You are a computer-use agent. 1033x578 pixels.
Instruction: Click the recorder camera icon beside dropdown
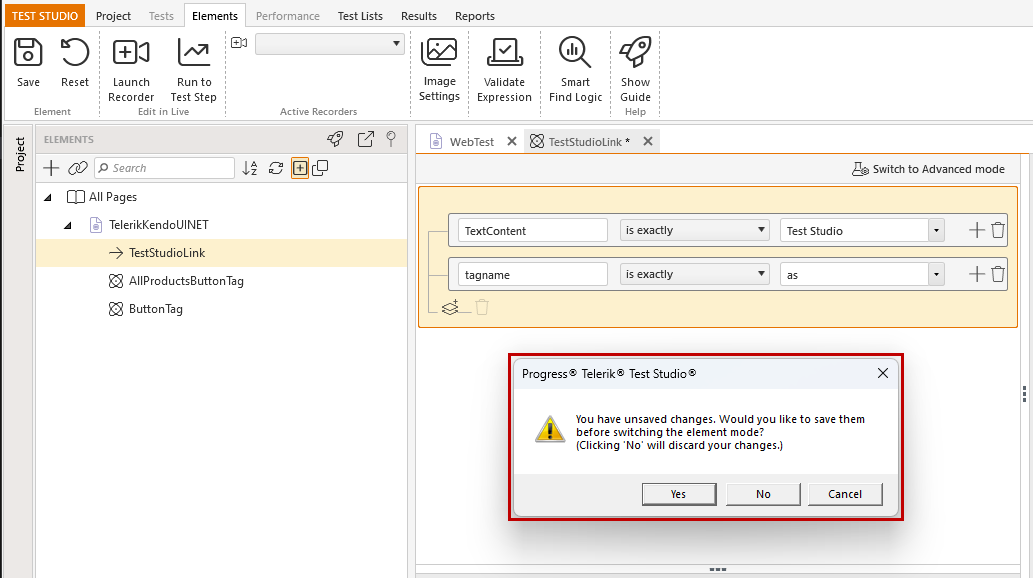(239, 43)
